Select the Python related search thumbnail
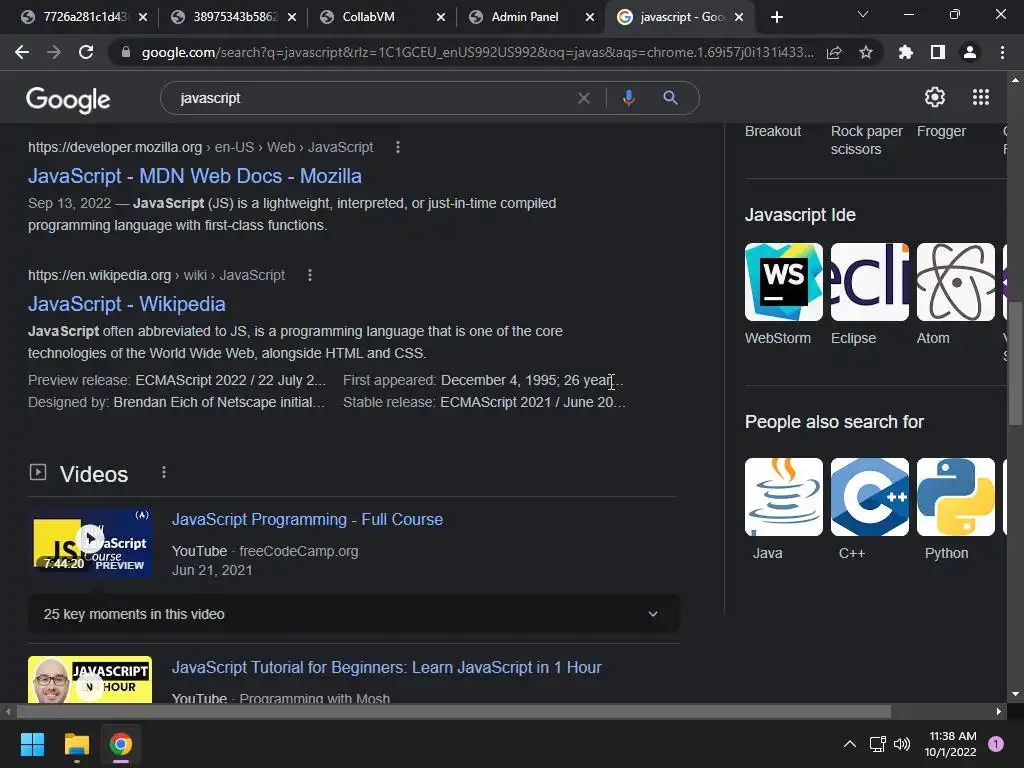Viewport: 1024px width, 768px height. (955, 497)
